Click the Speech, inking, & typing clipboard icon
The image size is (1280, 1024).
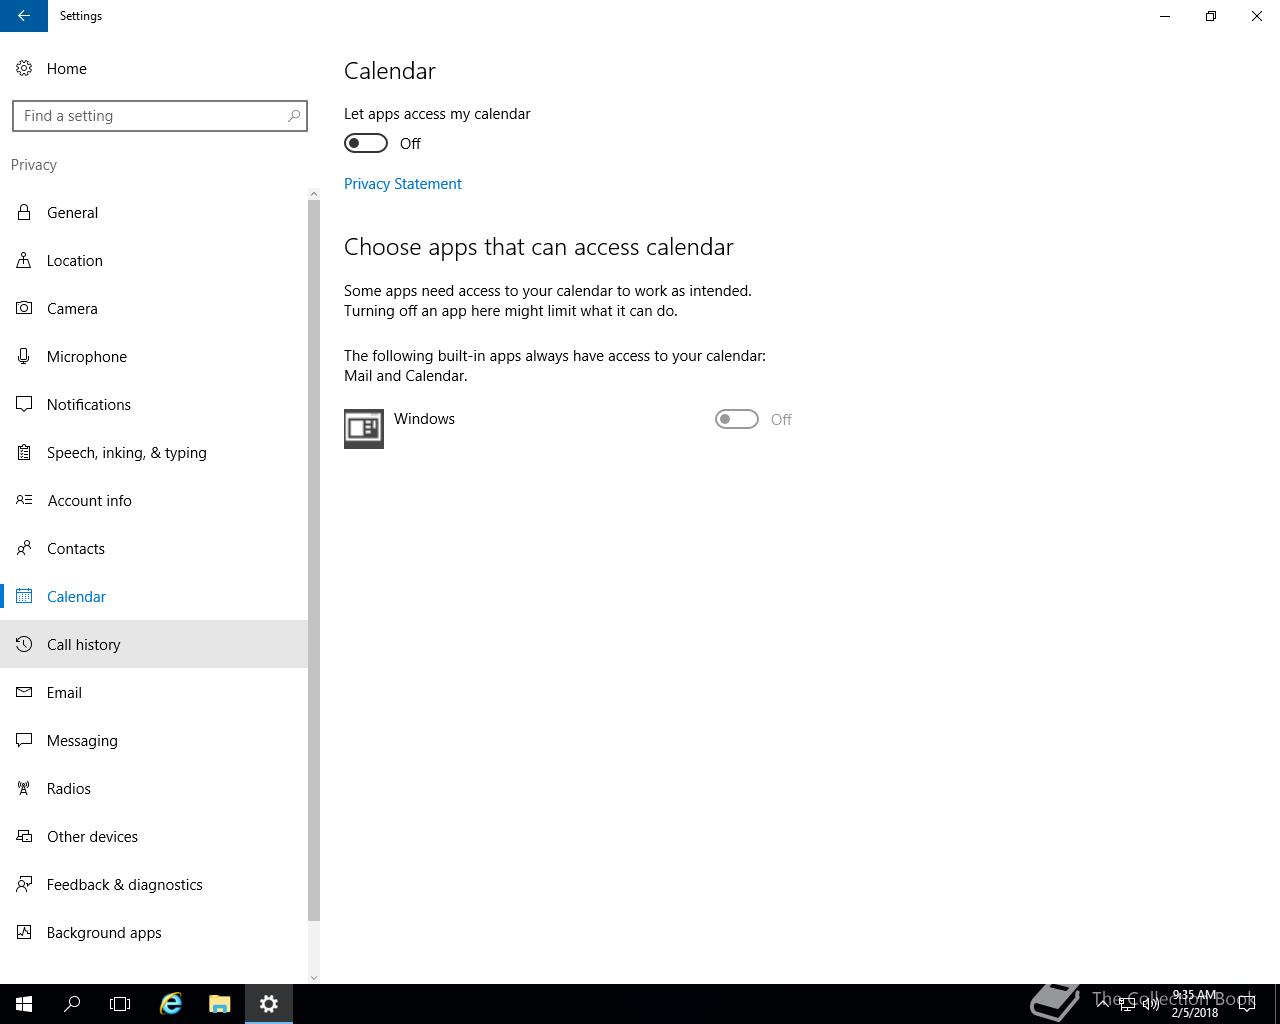coord(24,452)
